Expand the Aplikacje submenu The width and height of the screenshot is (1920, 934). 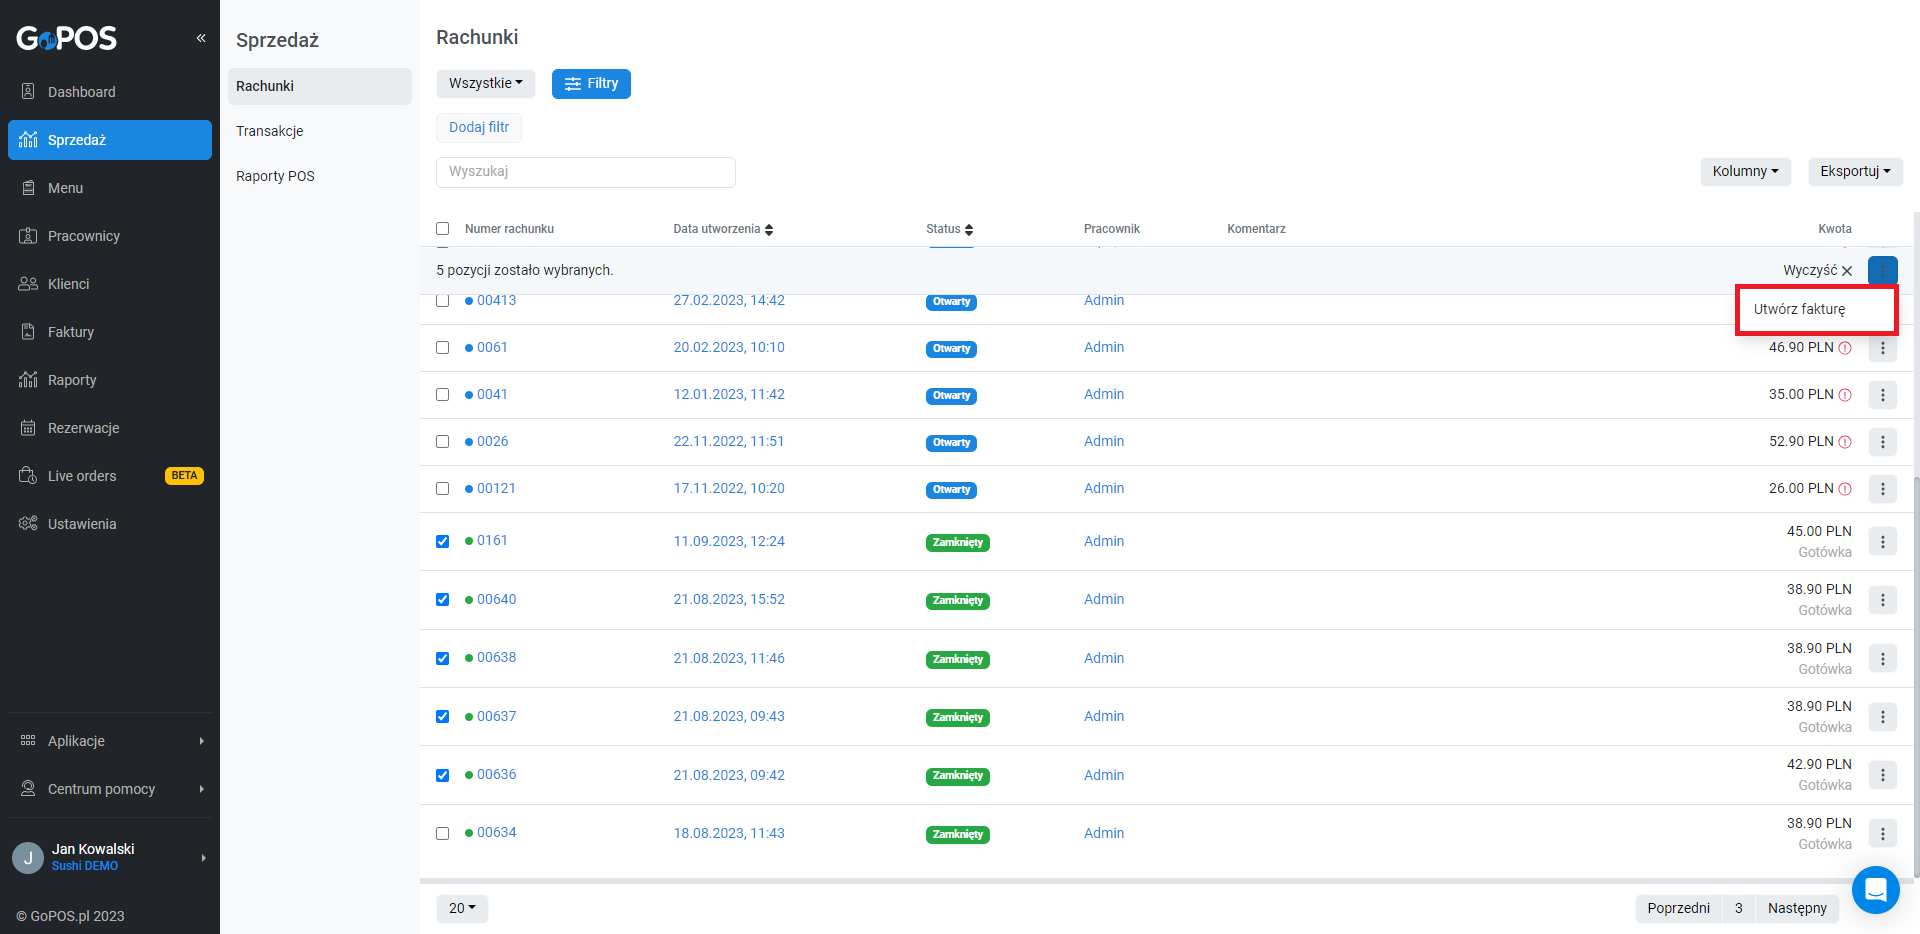click(x=110, y=741)
